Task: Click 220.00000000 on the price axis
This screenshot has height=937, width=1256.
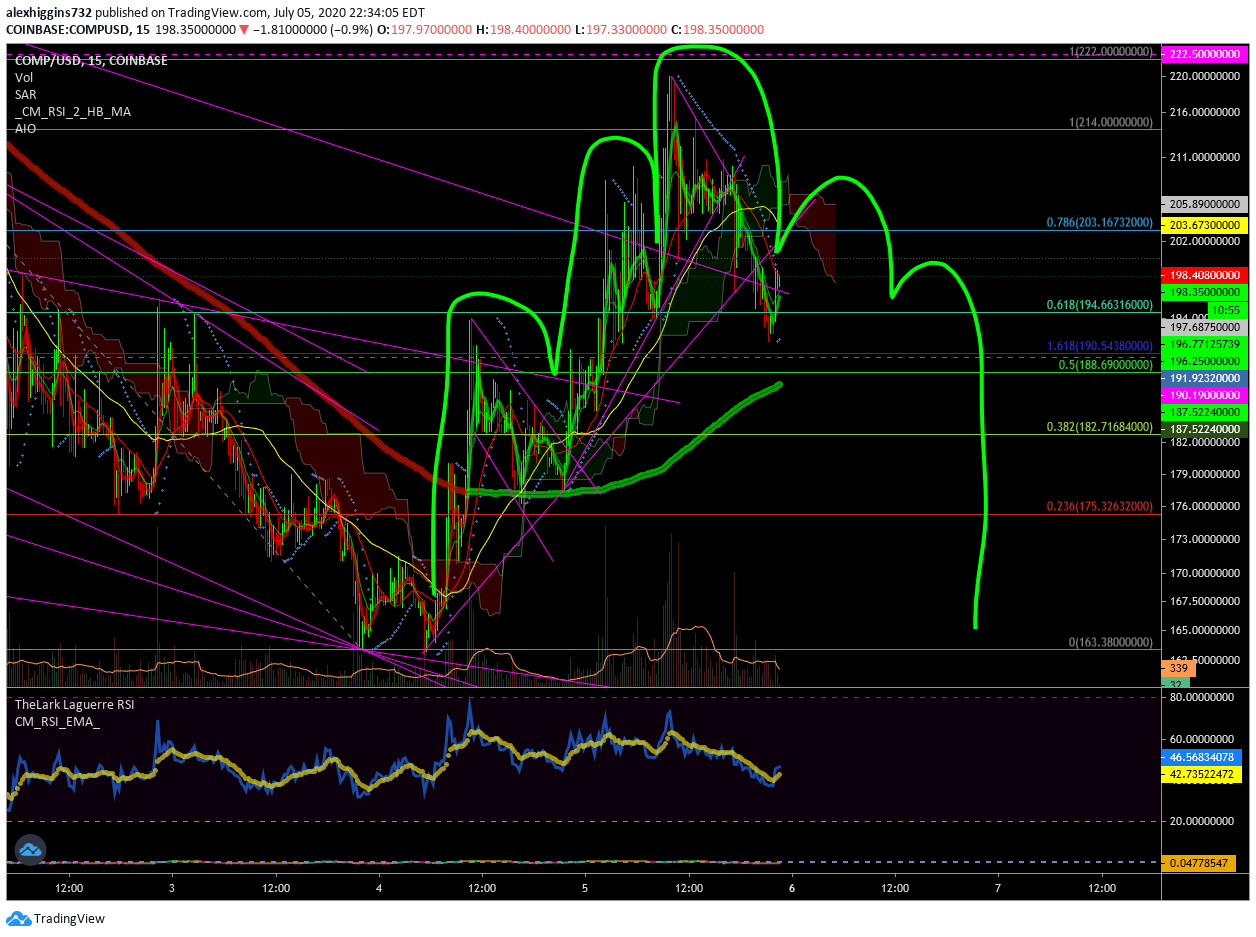Action: point(1206,76)
